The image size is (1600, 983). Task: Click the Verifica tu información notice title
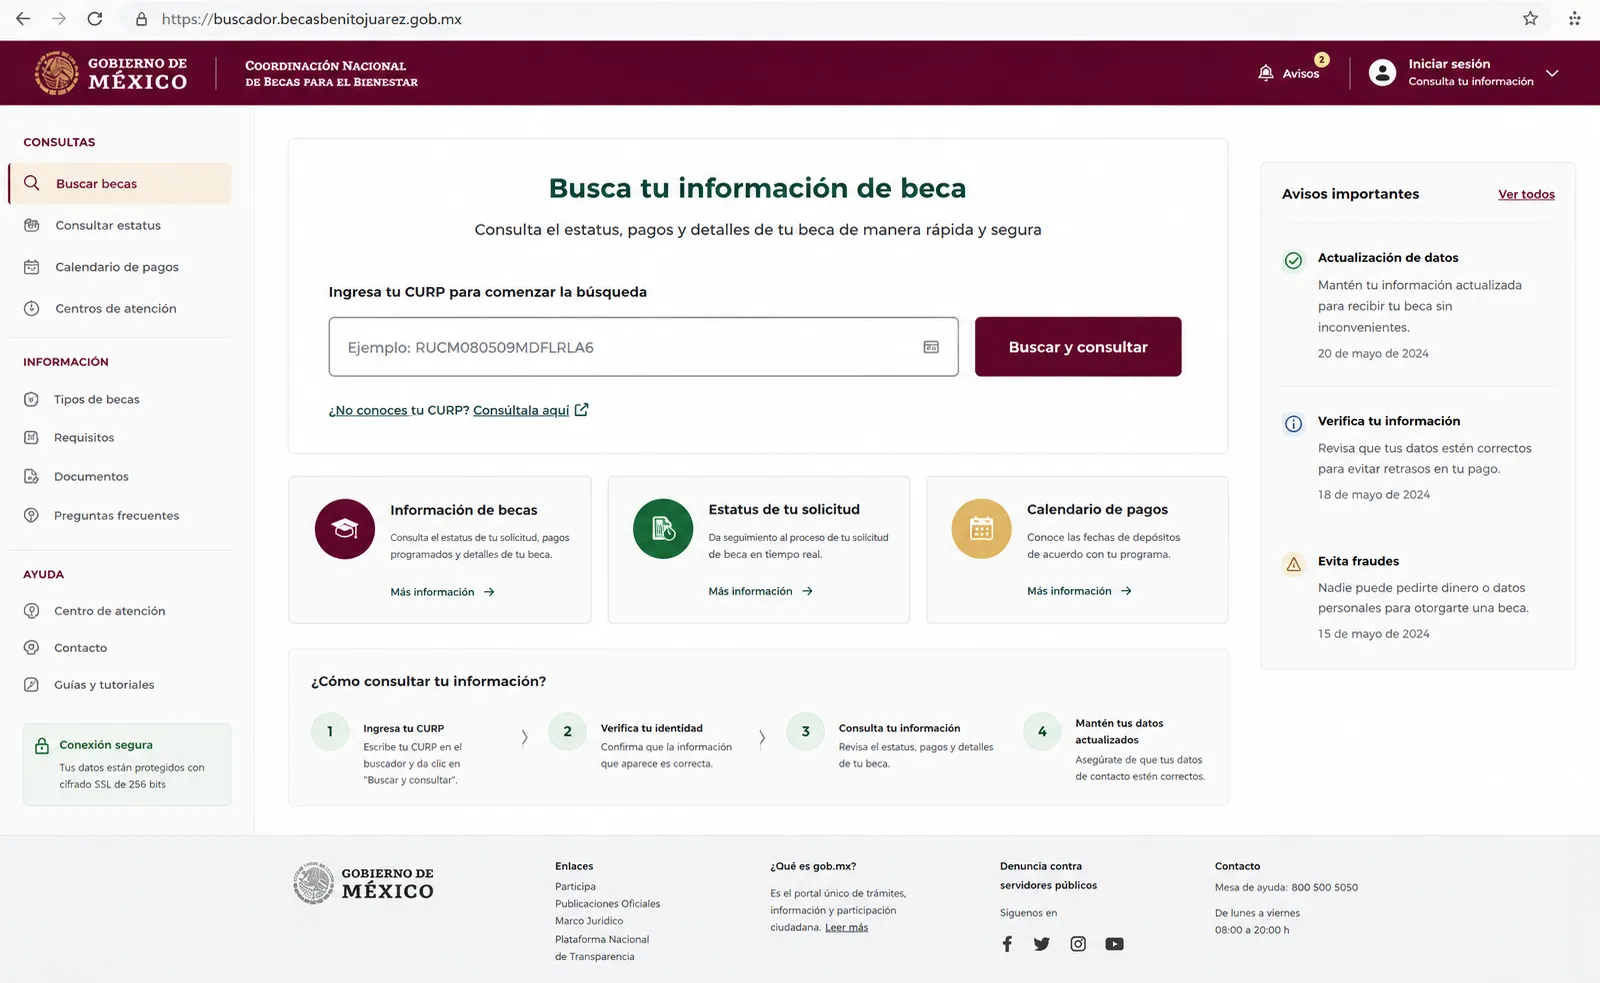click(1389, 421)
